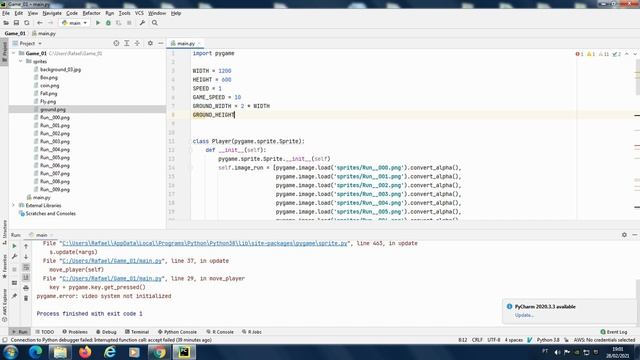Click the Save All disk icon
This screenshot has height=360, width=640.
coord(16,23)
